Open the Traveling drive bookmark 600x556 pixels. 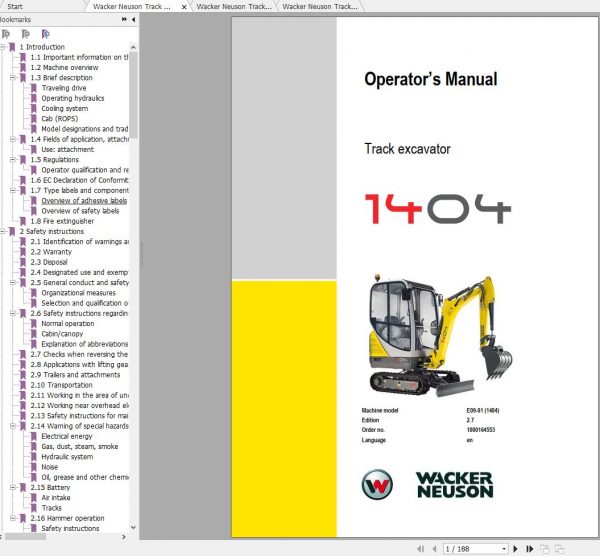tap(64, 88)
